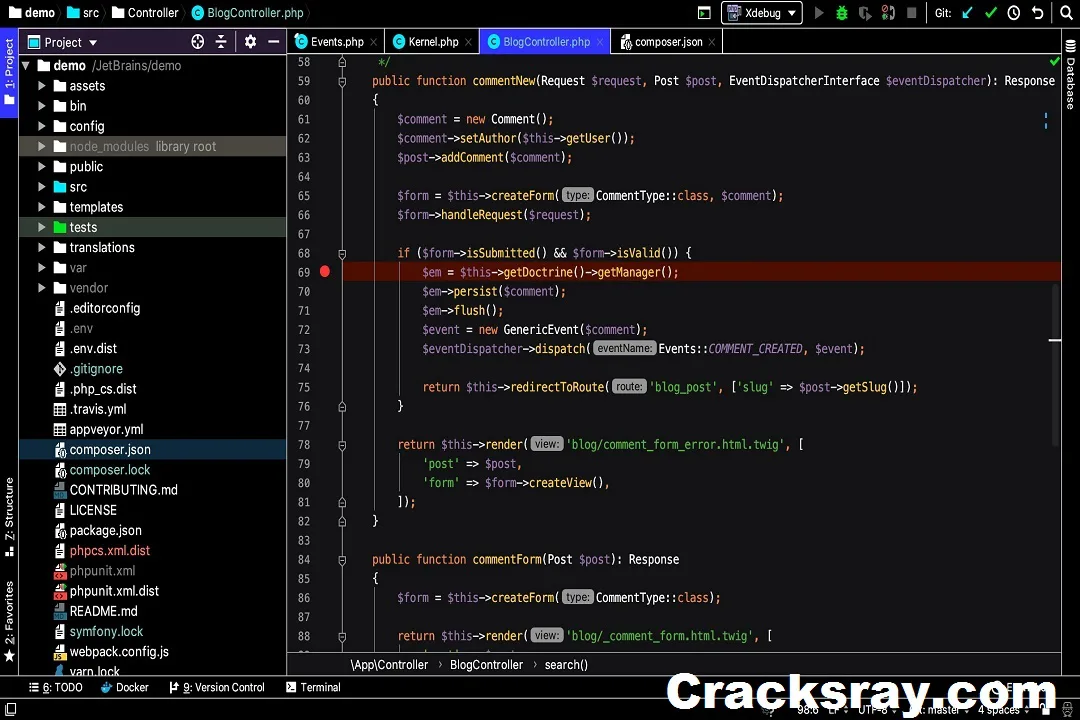Click search() in bottom breadcrumb

tap(566, 665)
